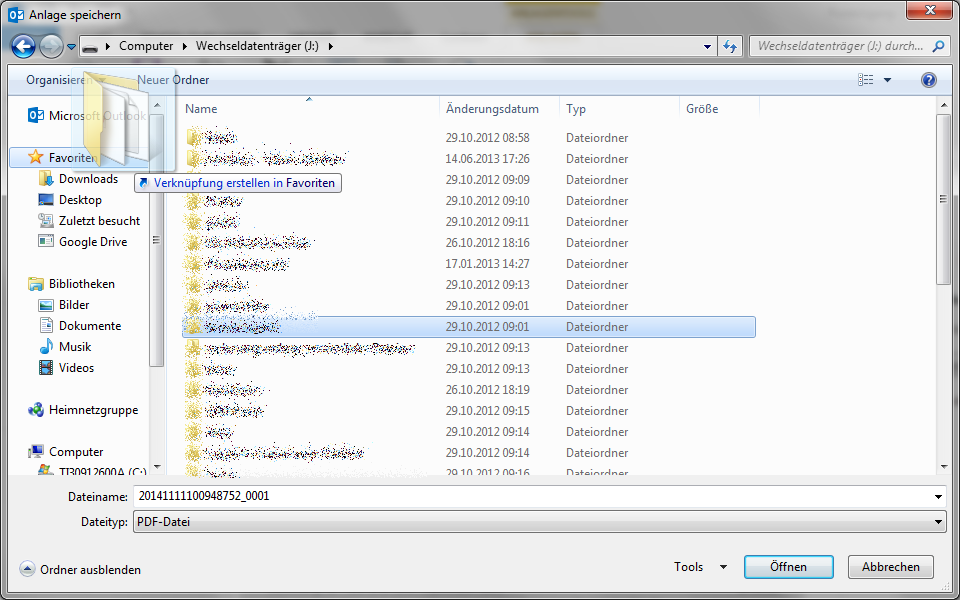Select Google Drive in the sidebar

92,242
